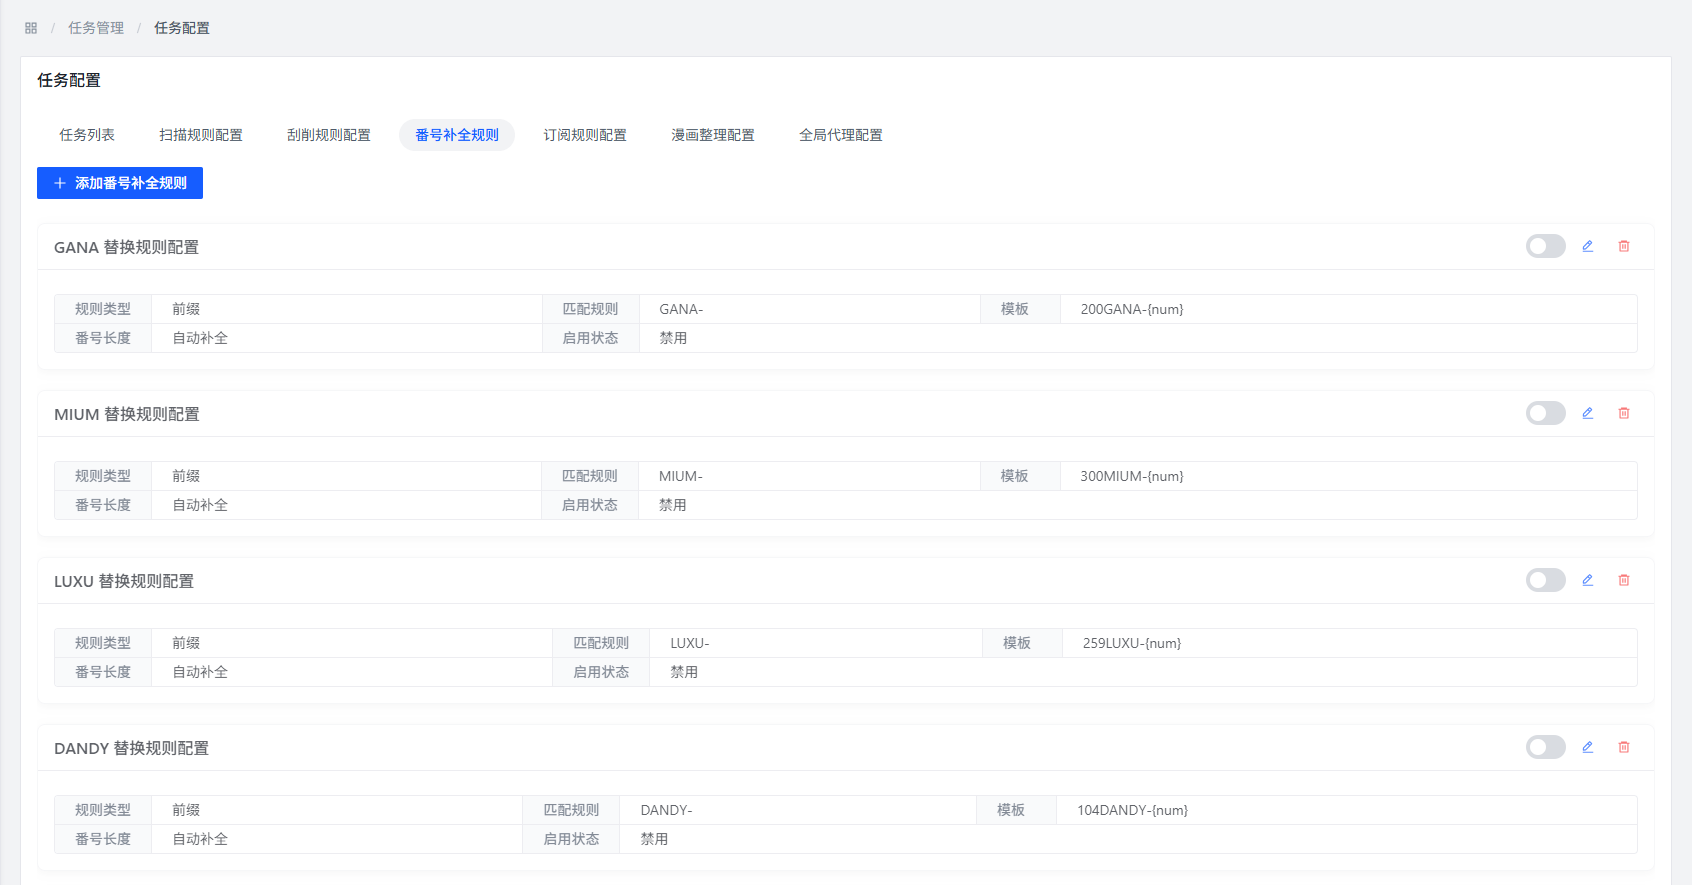This screenshot has width=1692, height=885.
Task: Open the 扫描规则配置 tab
Action: [201, 135]
